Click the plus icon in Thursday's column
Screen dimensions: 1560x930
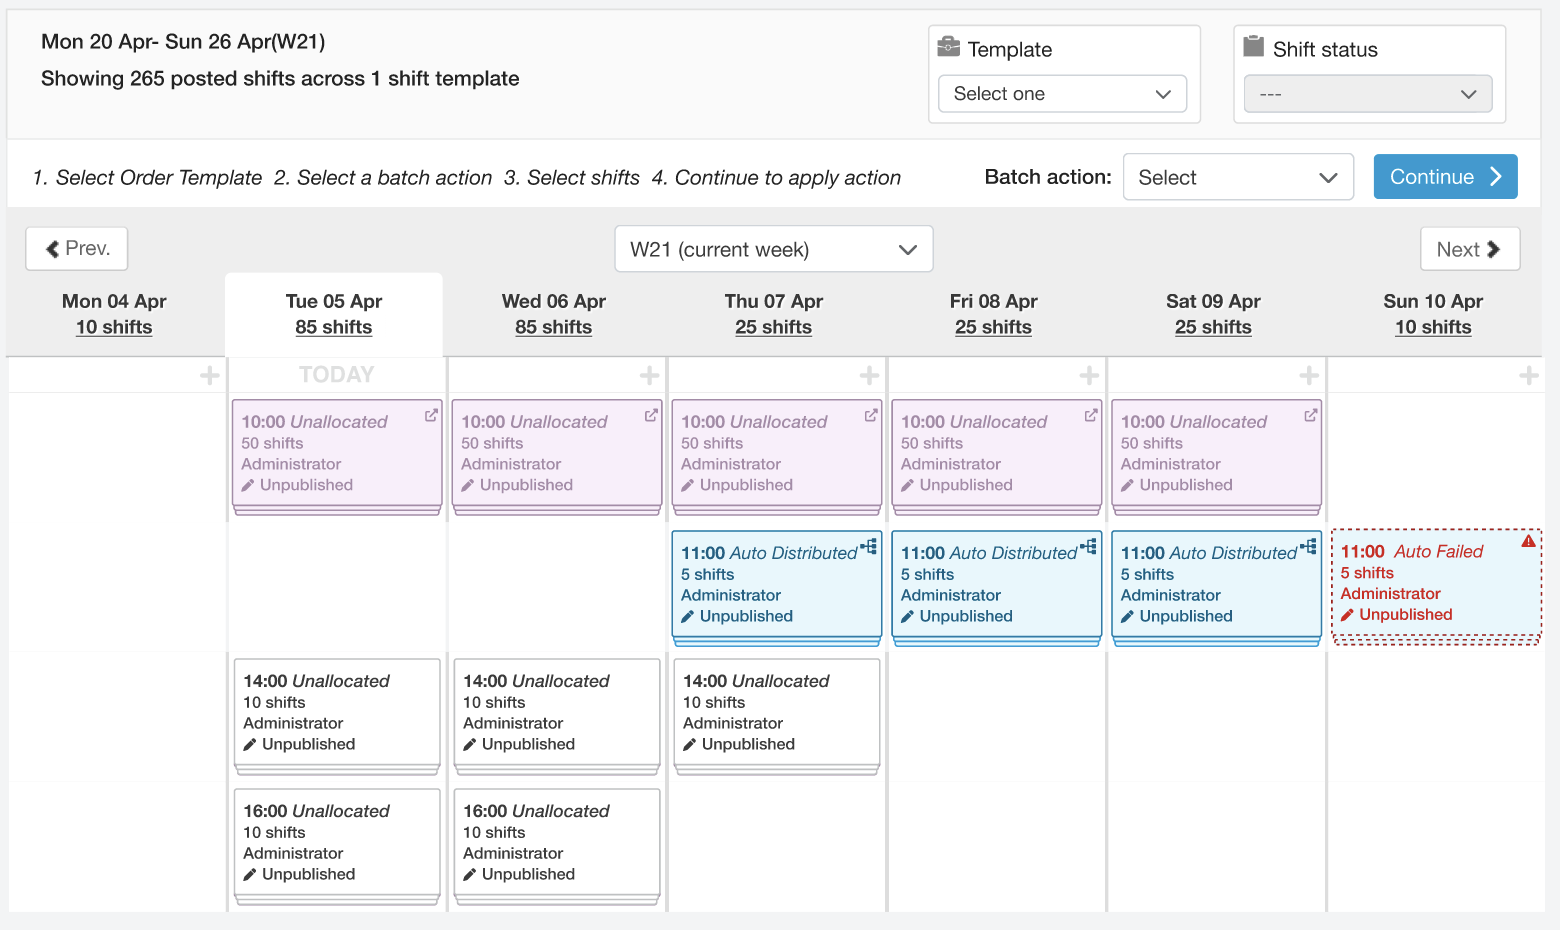click(869, 376)
